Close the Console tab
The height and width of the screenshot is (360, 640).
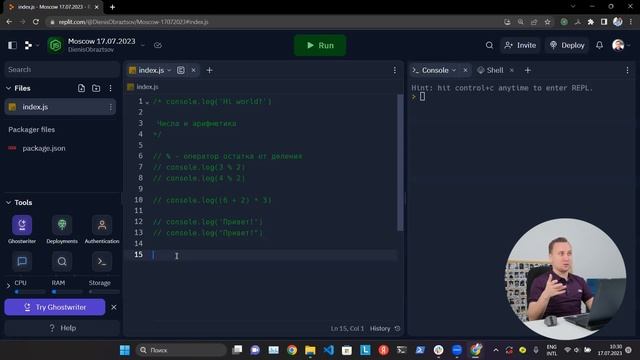pos(465,70)
